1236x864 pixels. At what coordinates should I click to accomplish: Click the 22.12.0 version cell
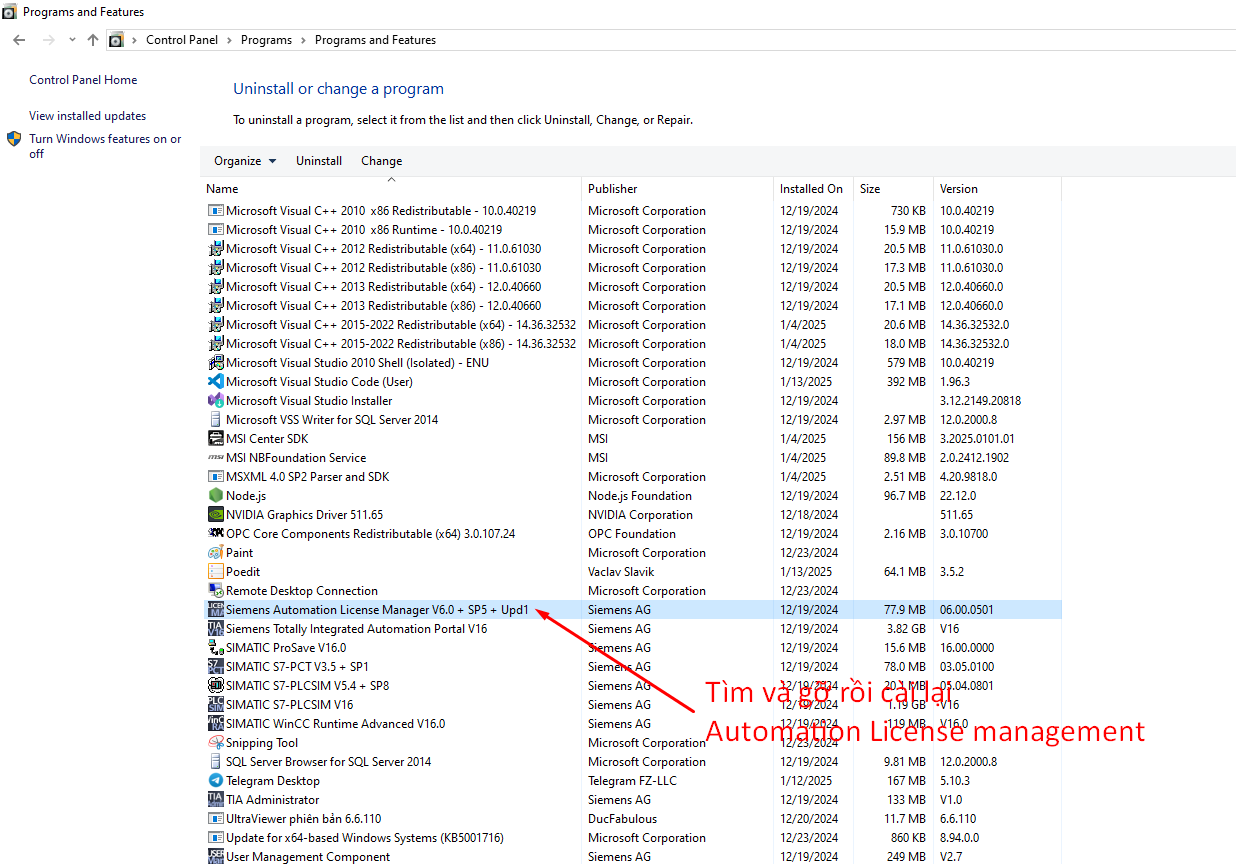[959, 495]
